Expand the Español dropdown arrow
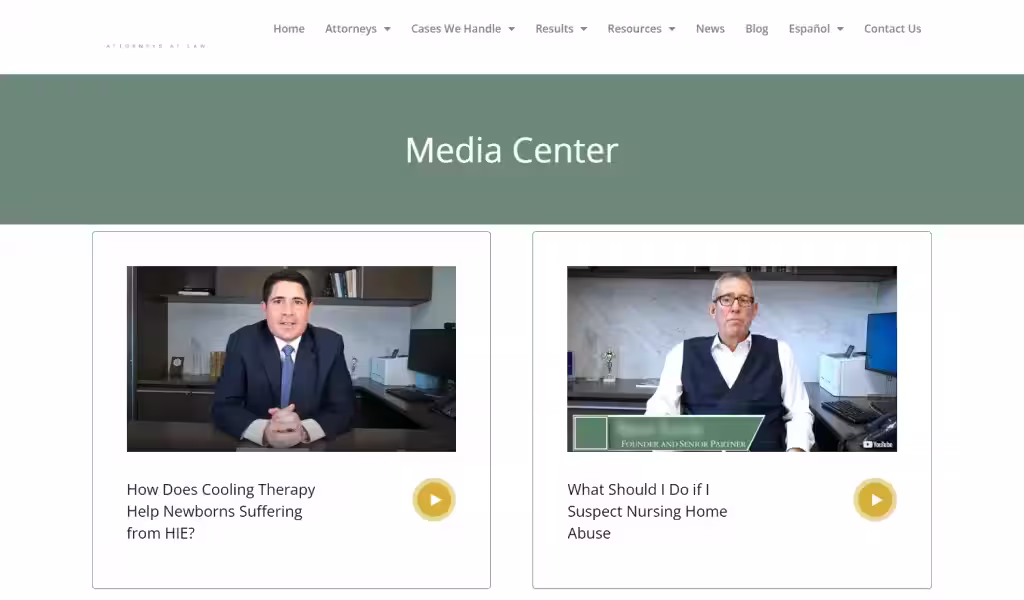This screenshot has height=600, width=1024. (x=840, y=29)
